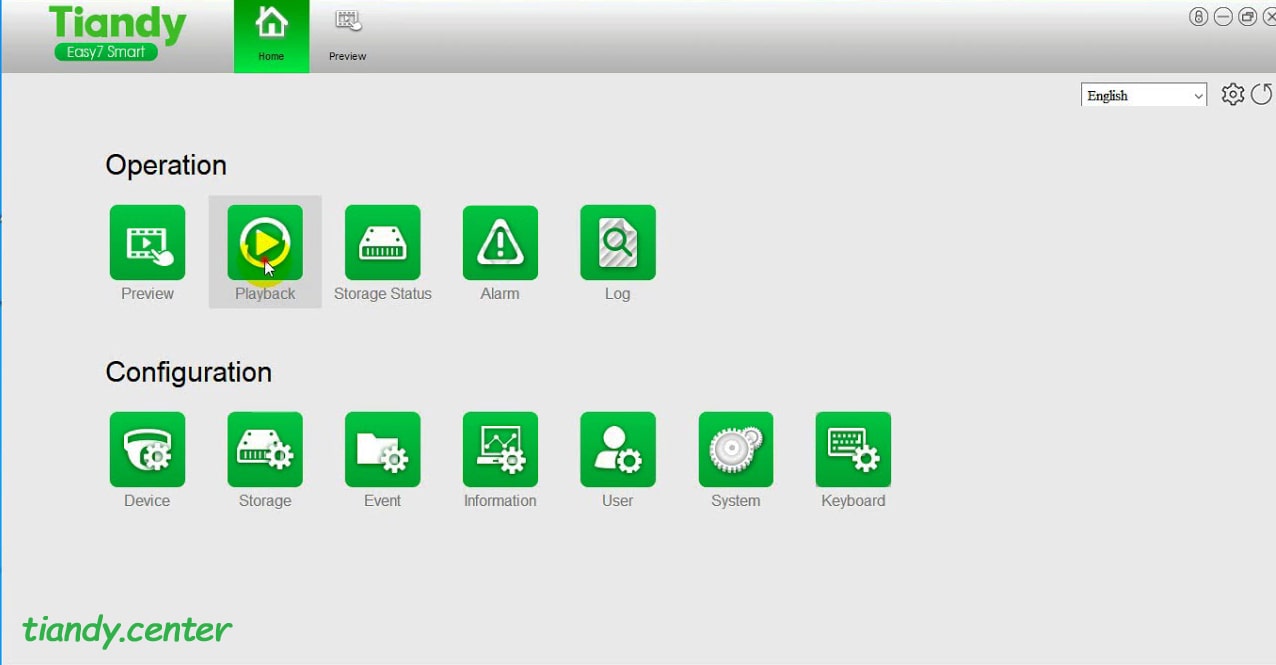Open Device configuration icon
Screen dimensions: 1276x665
click(147, 449)
